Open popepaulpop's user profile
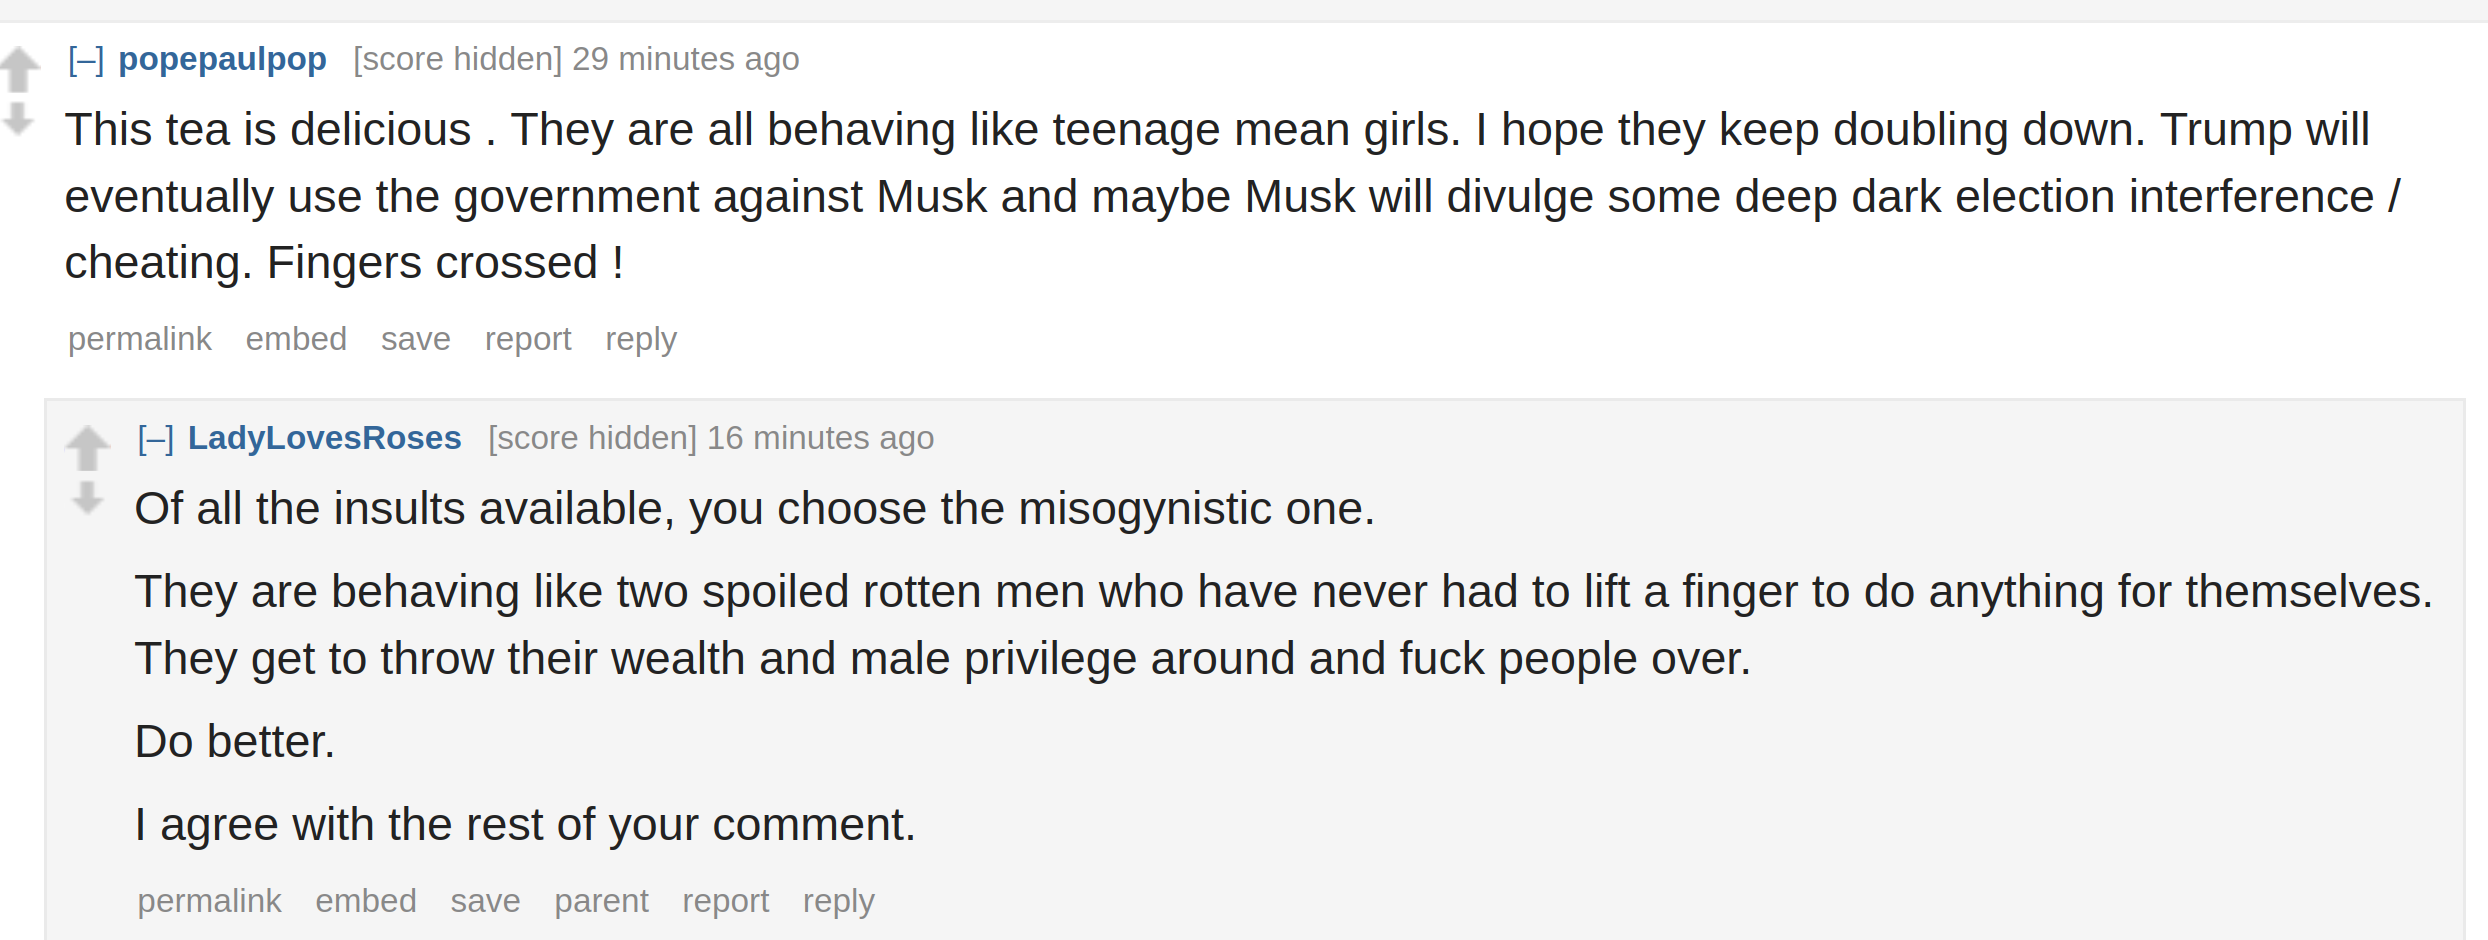The height and width of the screenshot is (940, 2488). pos(222,59)
